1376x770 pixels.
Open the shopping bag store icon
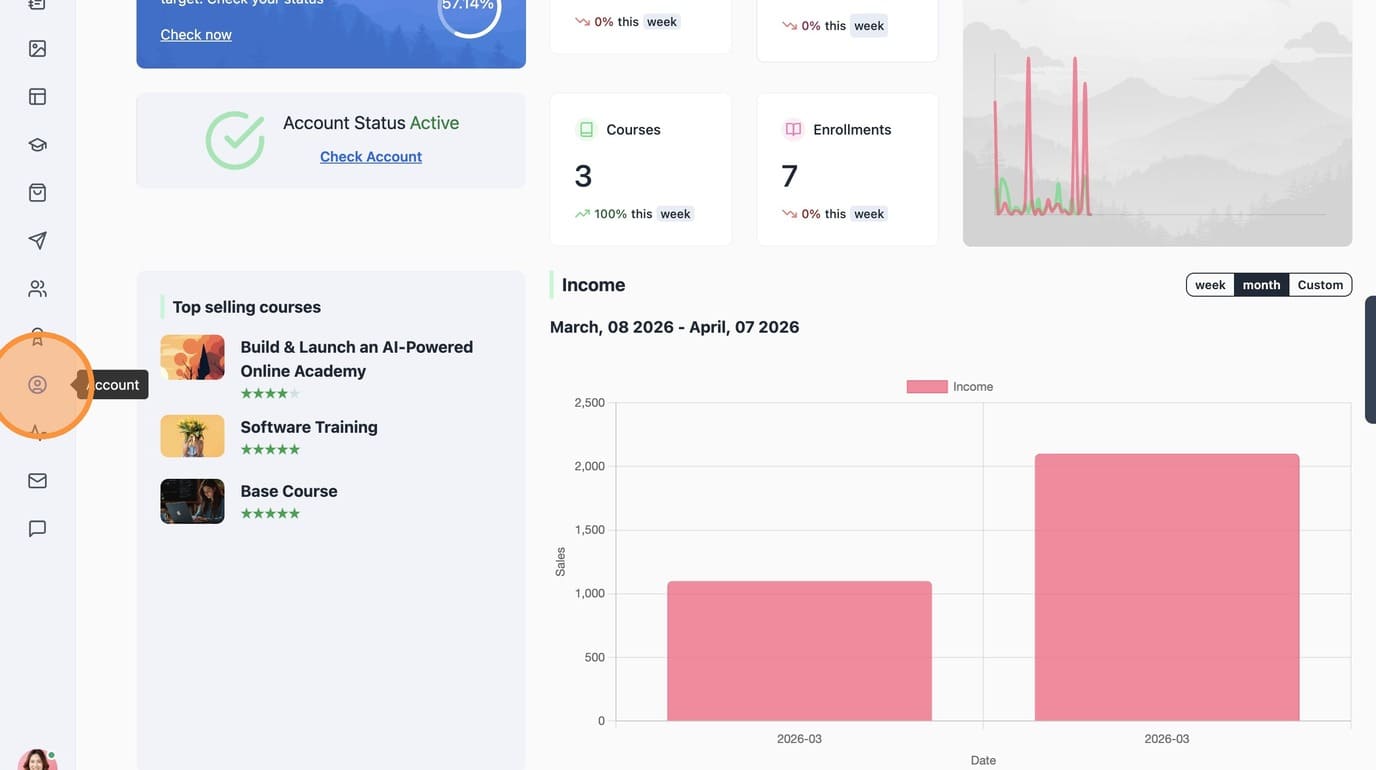(x=37, y=192)
